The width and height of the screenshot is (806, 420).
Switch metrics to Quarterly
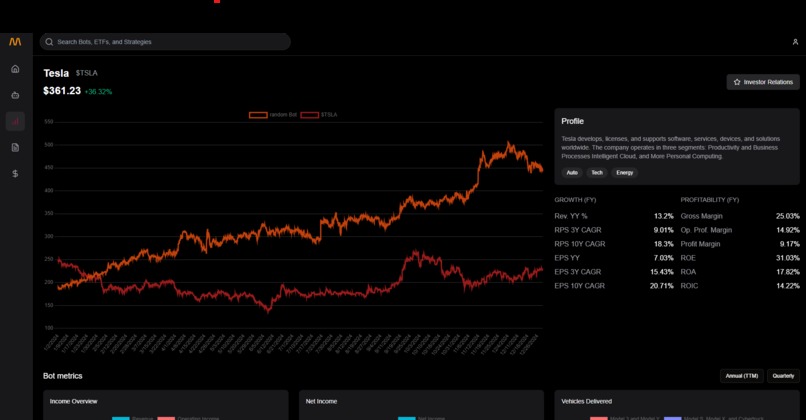tap(783, 376)
